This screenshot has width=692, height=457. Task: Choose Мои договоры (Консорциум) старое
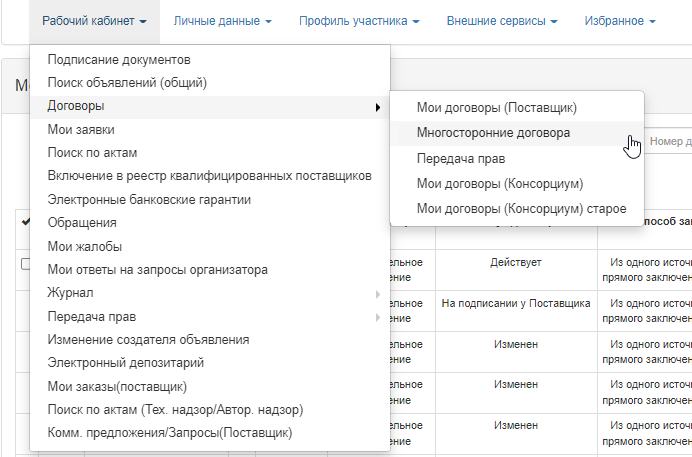click(521, 208)
